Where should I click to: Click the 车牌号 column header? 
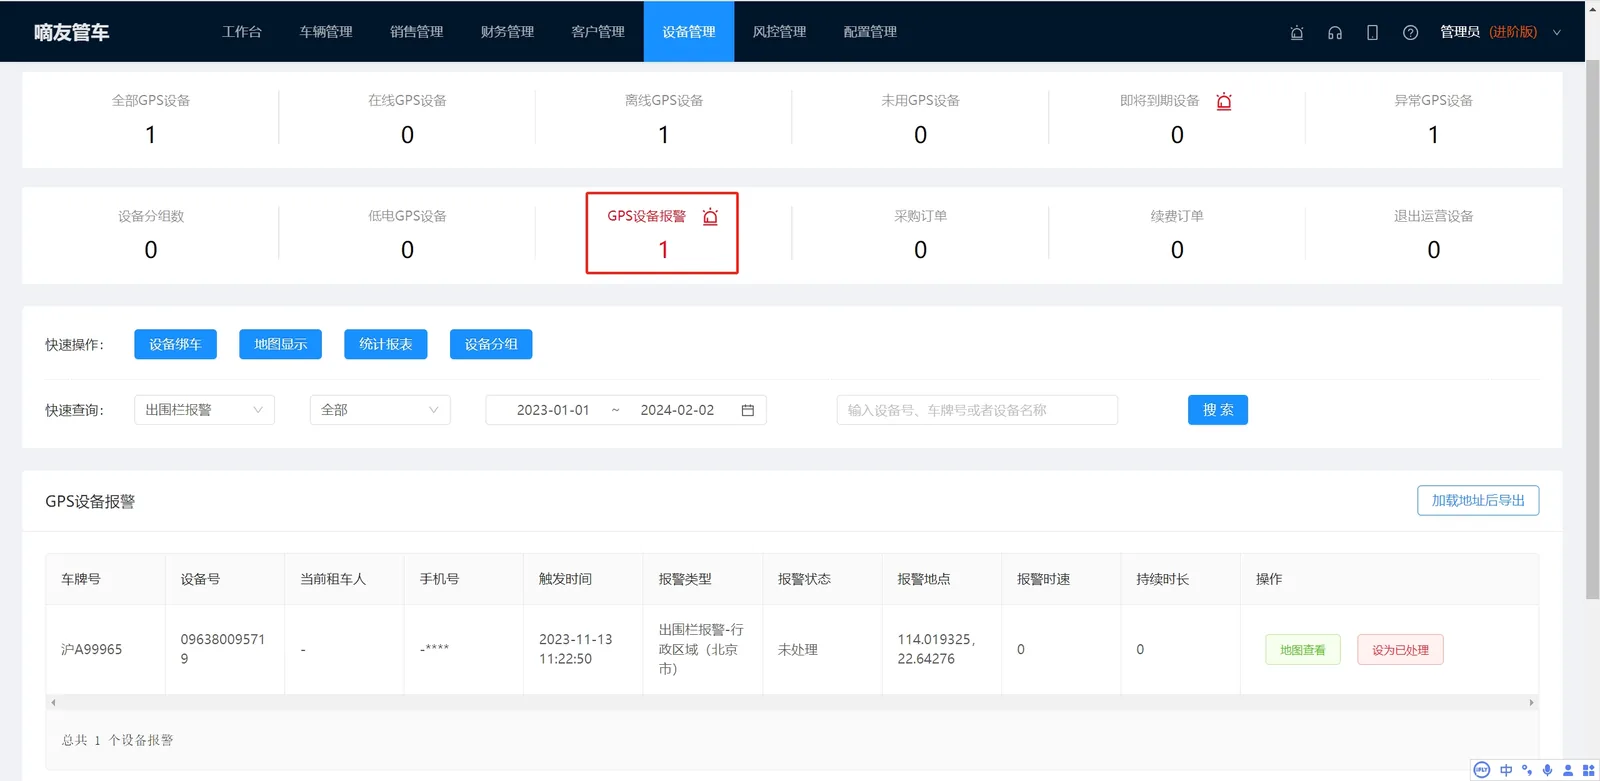(105, 579)
